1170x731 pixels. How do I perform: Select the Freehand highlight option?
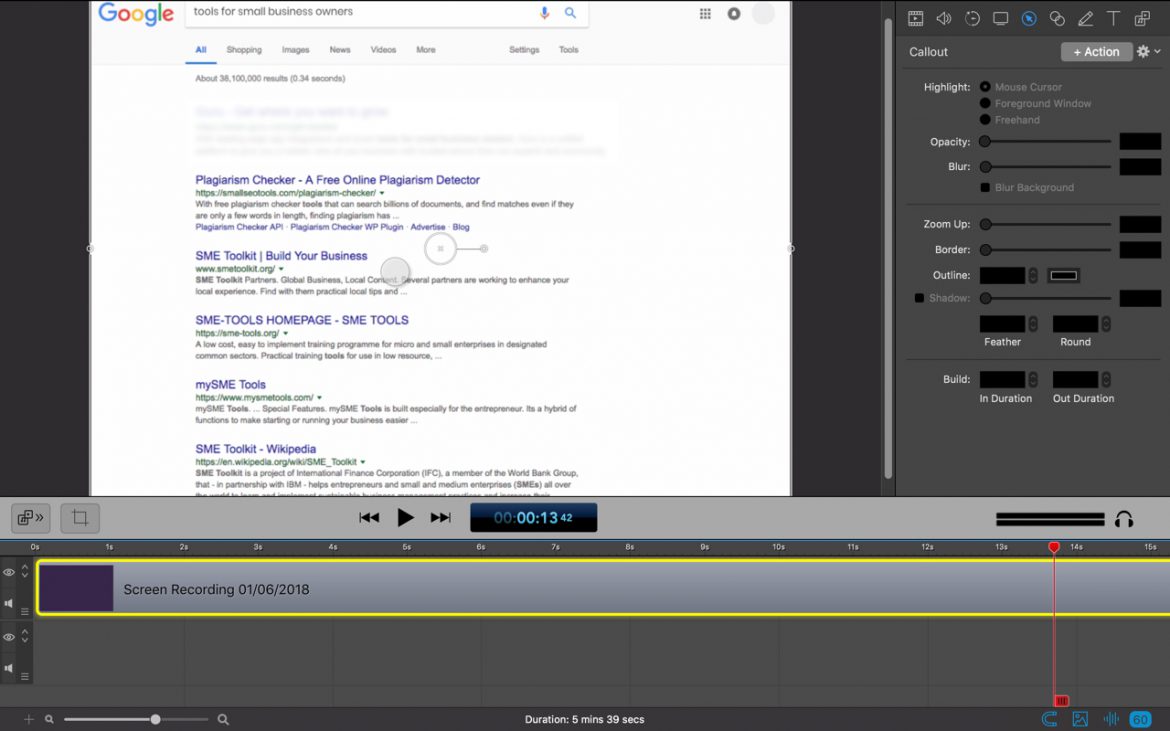985,119
